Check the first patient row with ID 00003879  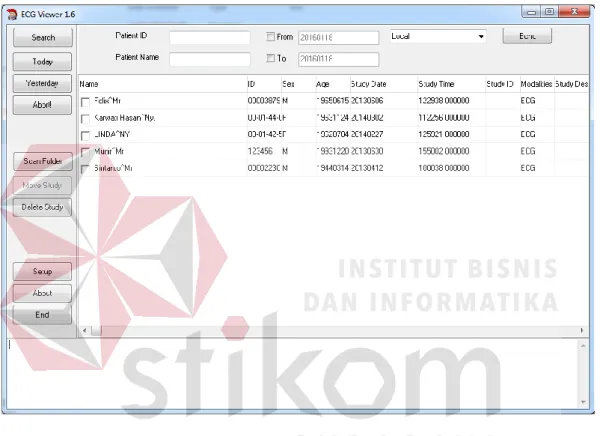click(85, 102)
